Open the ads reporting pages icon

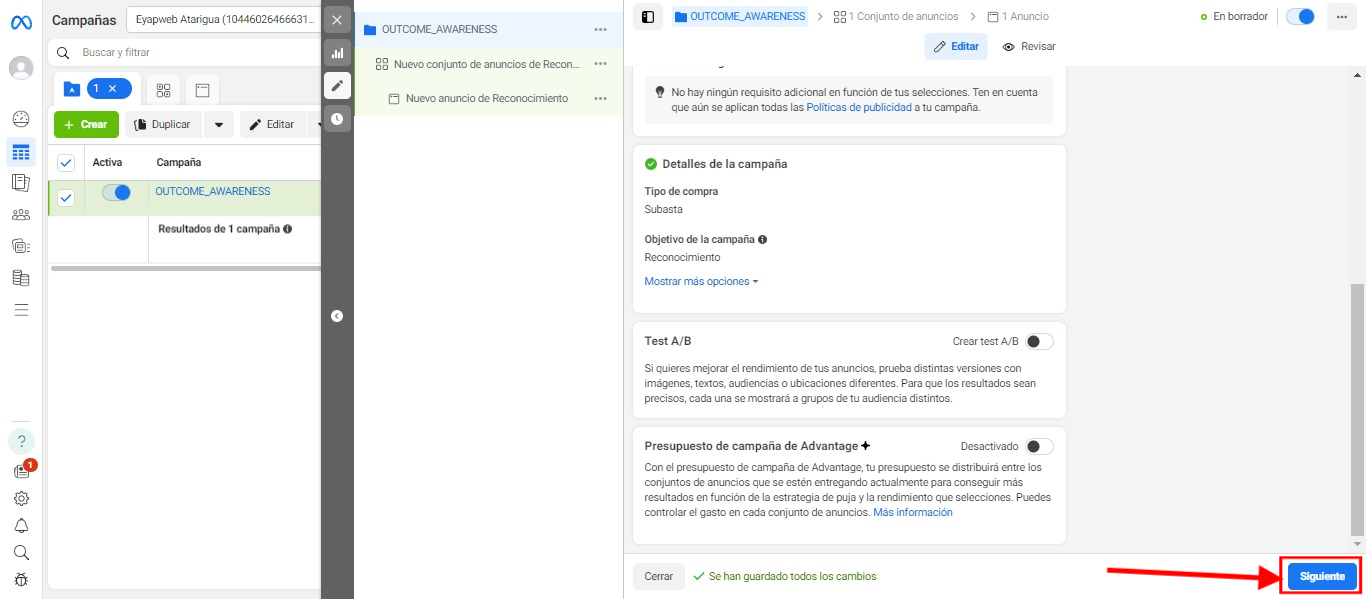coord(21,183)
